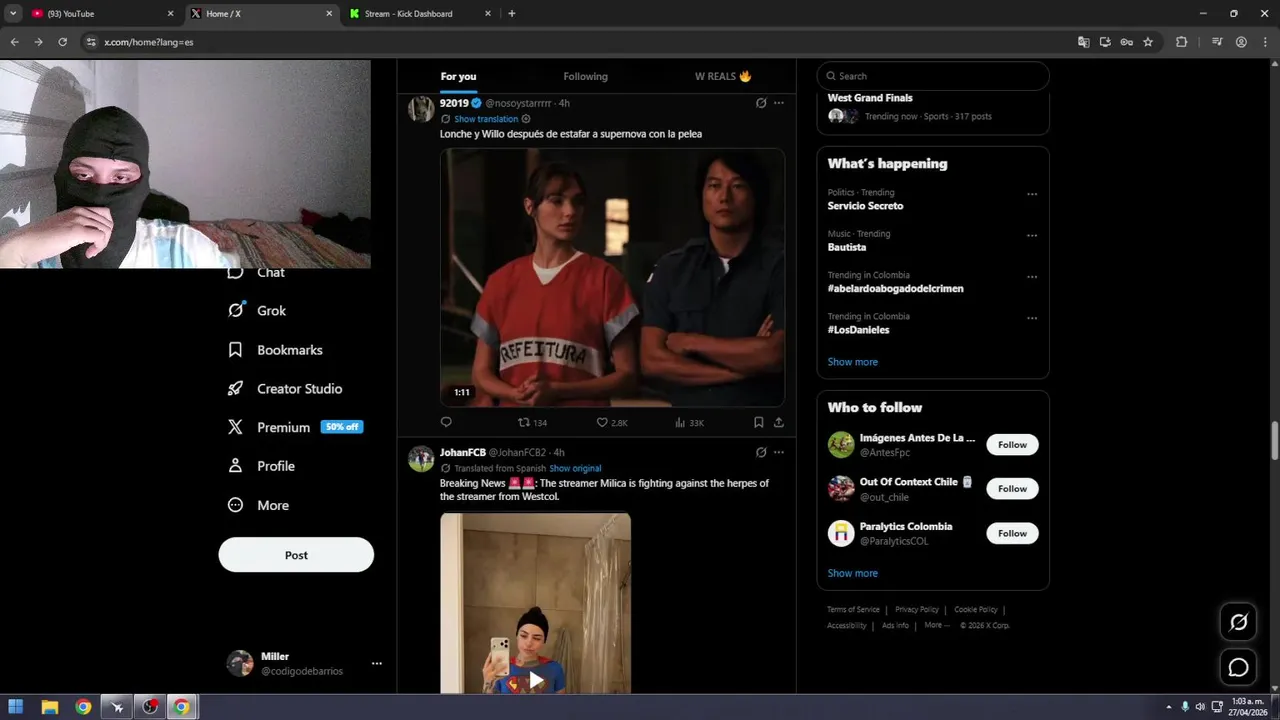Repost the 92019 post with 134 reposts

coord(532,422)
